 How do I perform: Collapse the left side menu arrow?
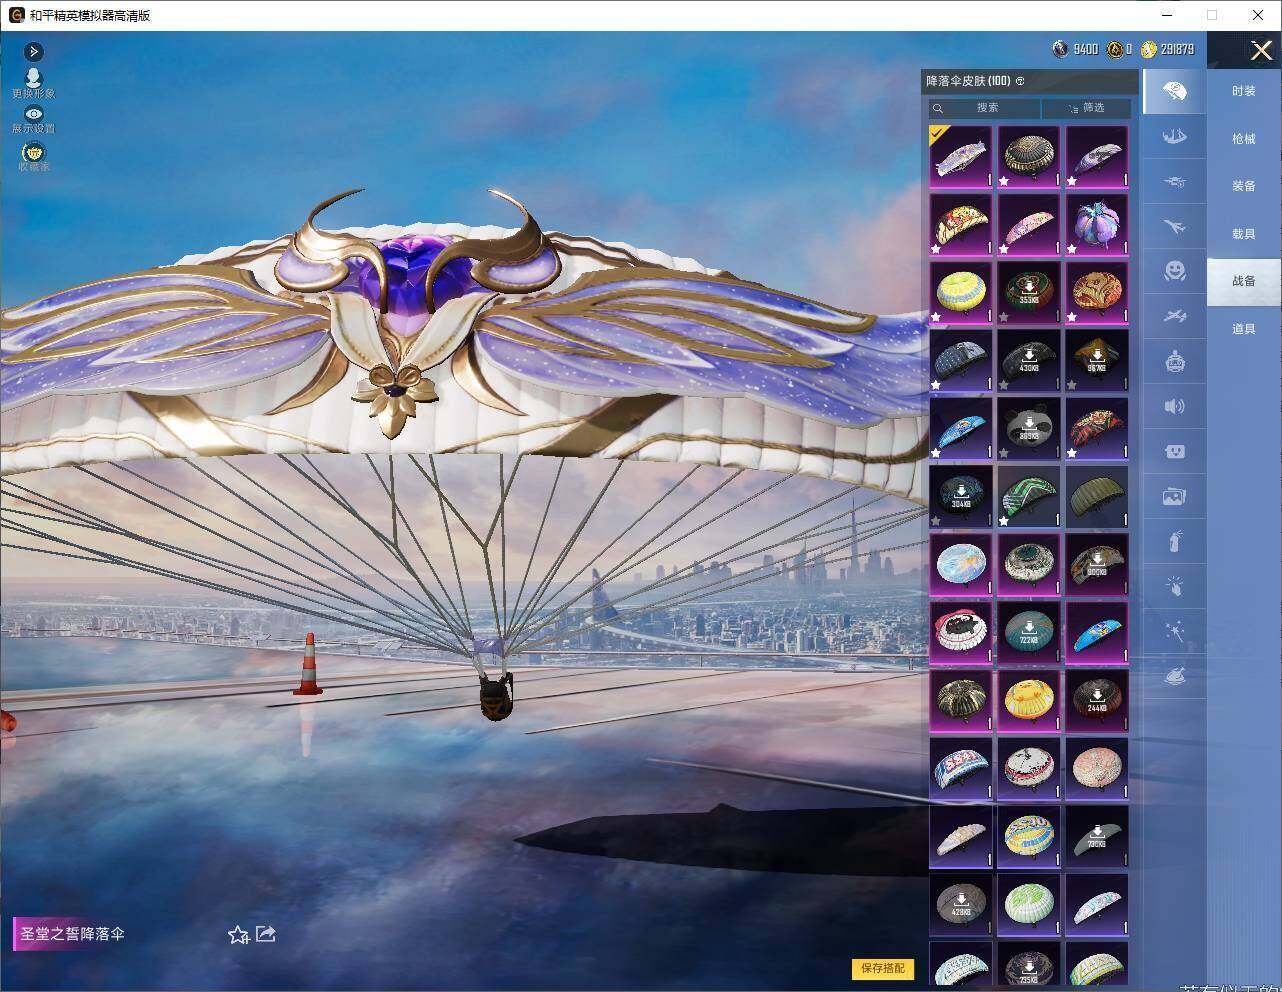33,51
